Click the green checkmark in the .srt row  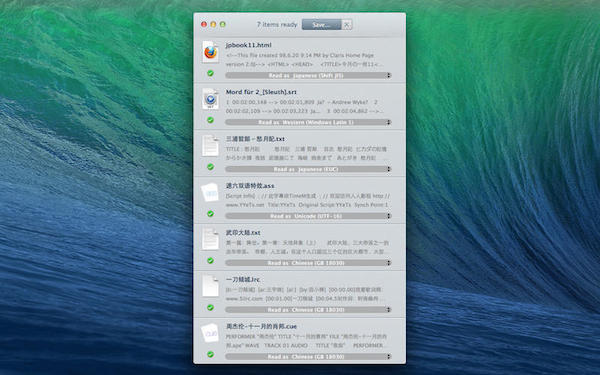[210, 120]
